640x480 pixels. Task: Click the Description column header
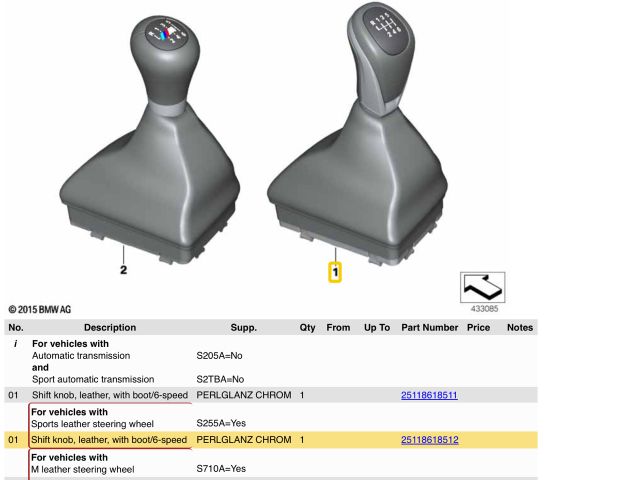coord(110,327)
